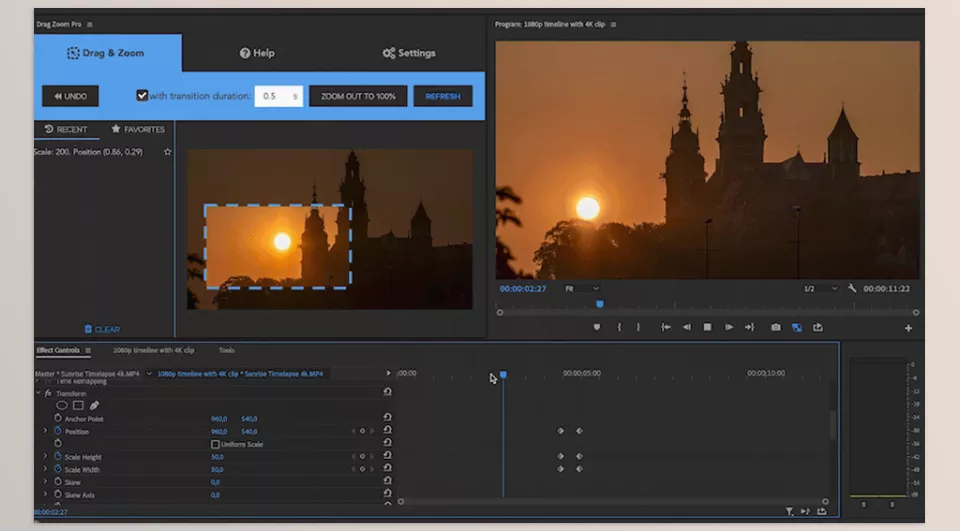Viewport: 960px width, 531px height.
Task: Click the Go to Out button
Action: tap(749, 327)
